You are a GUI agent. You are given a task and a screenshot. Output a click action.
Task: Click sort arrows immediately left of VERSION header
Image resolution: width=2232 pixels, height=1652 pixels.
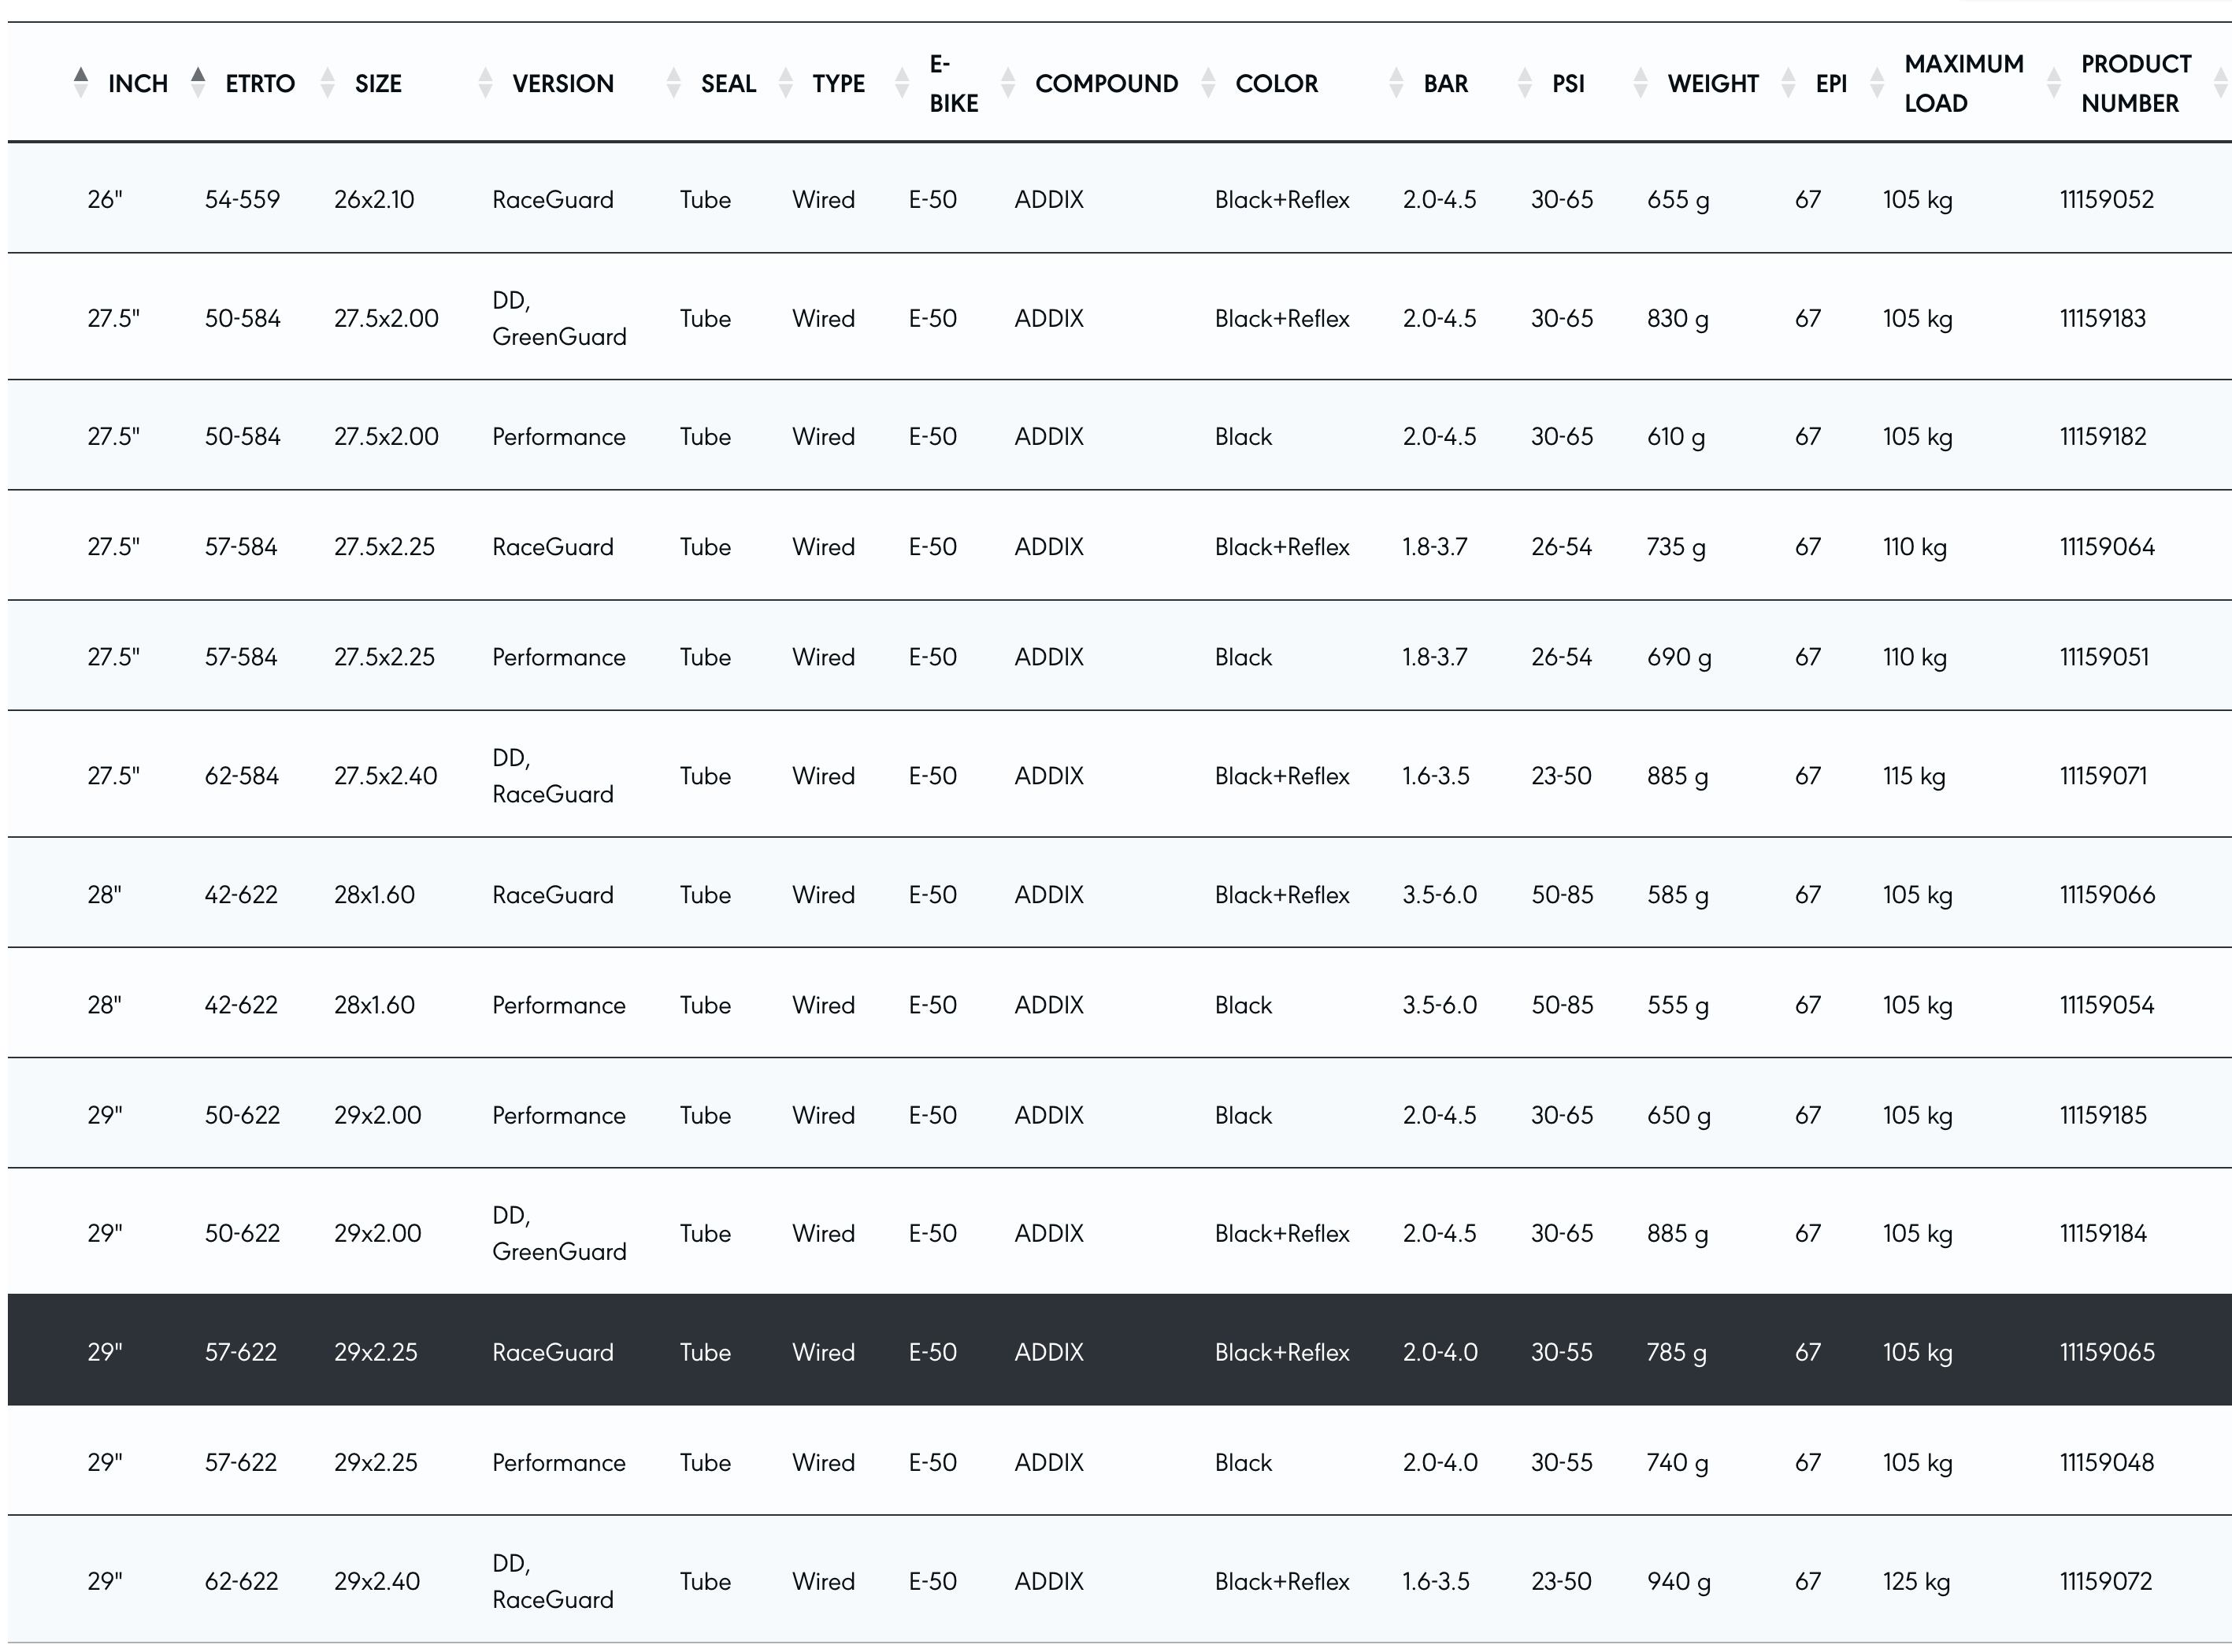pos(485,83)
